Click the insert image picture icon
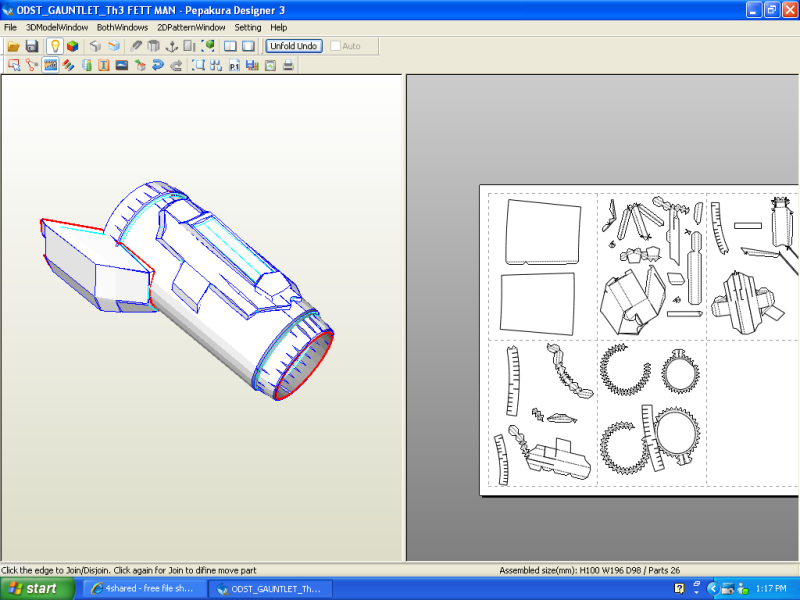The image size is (800, 600). pos(121,65)
